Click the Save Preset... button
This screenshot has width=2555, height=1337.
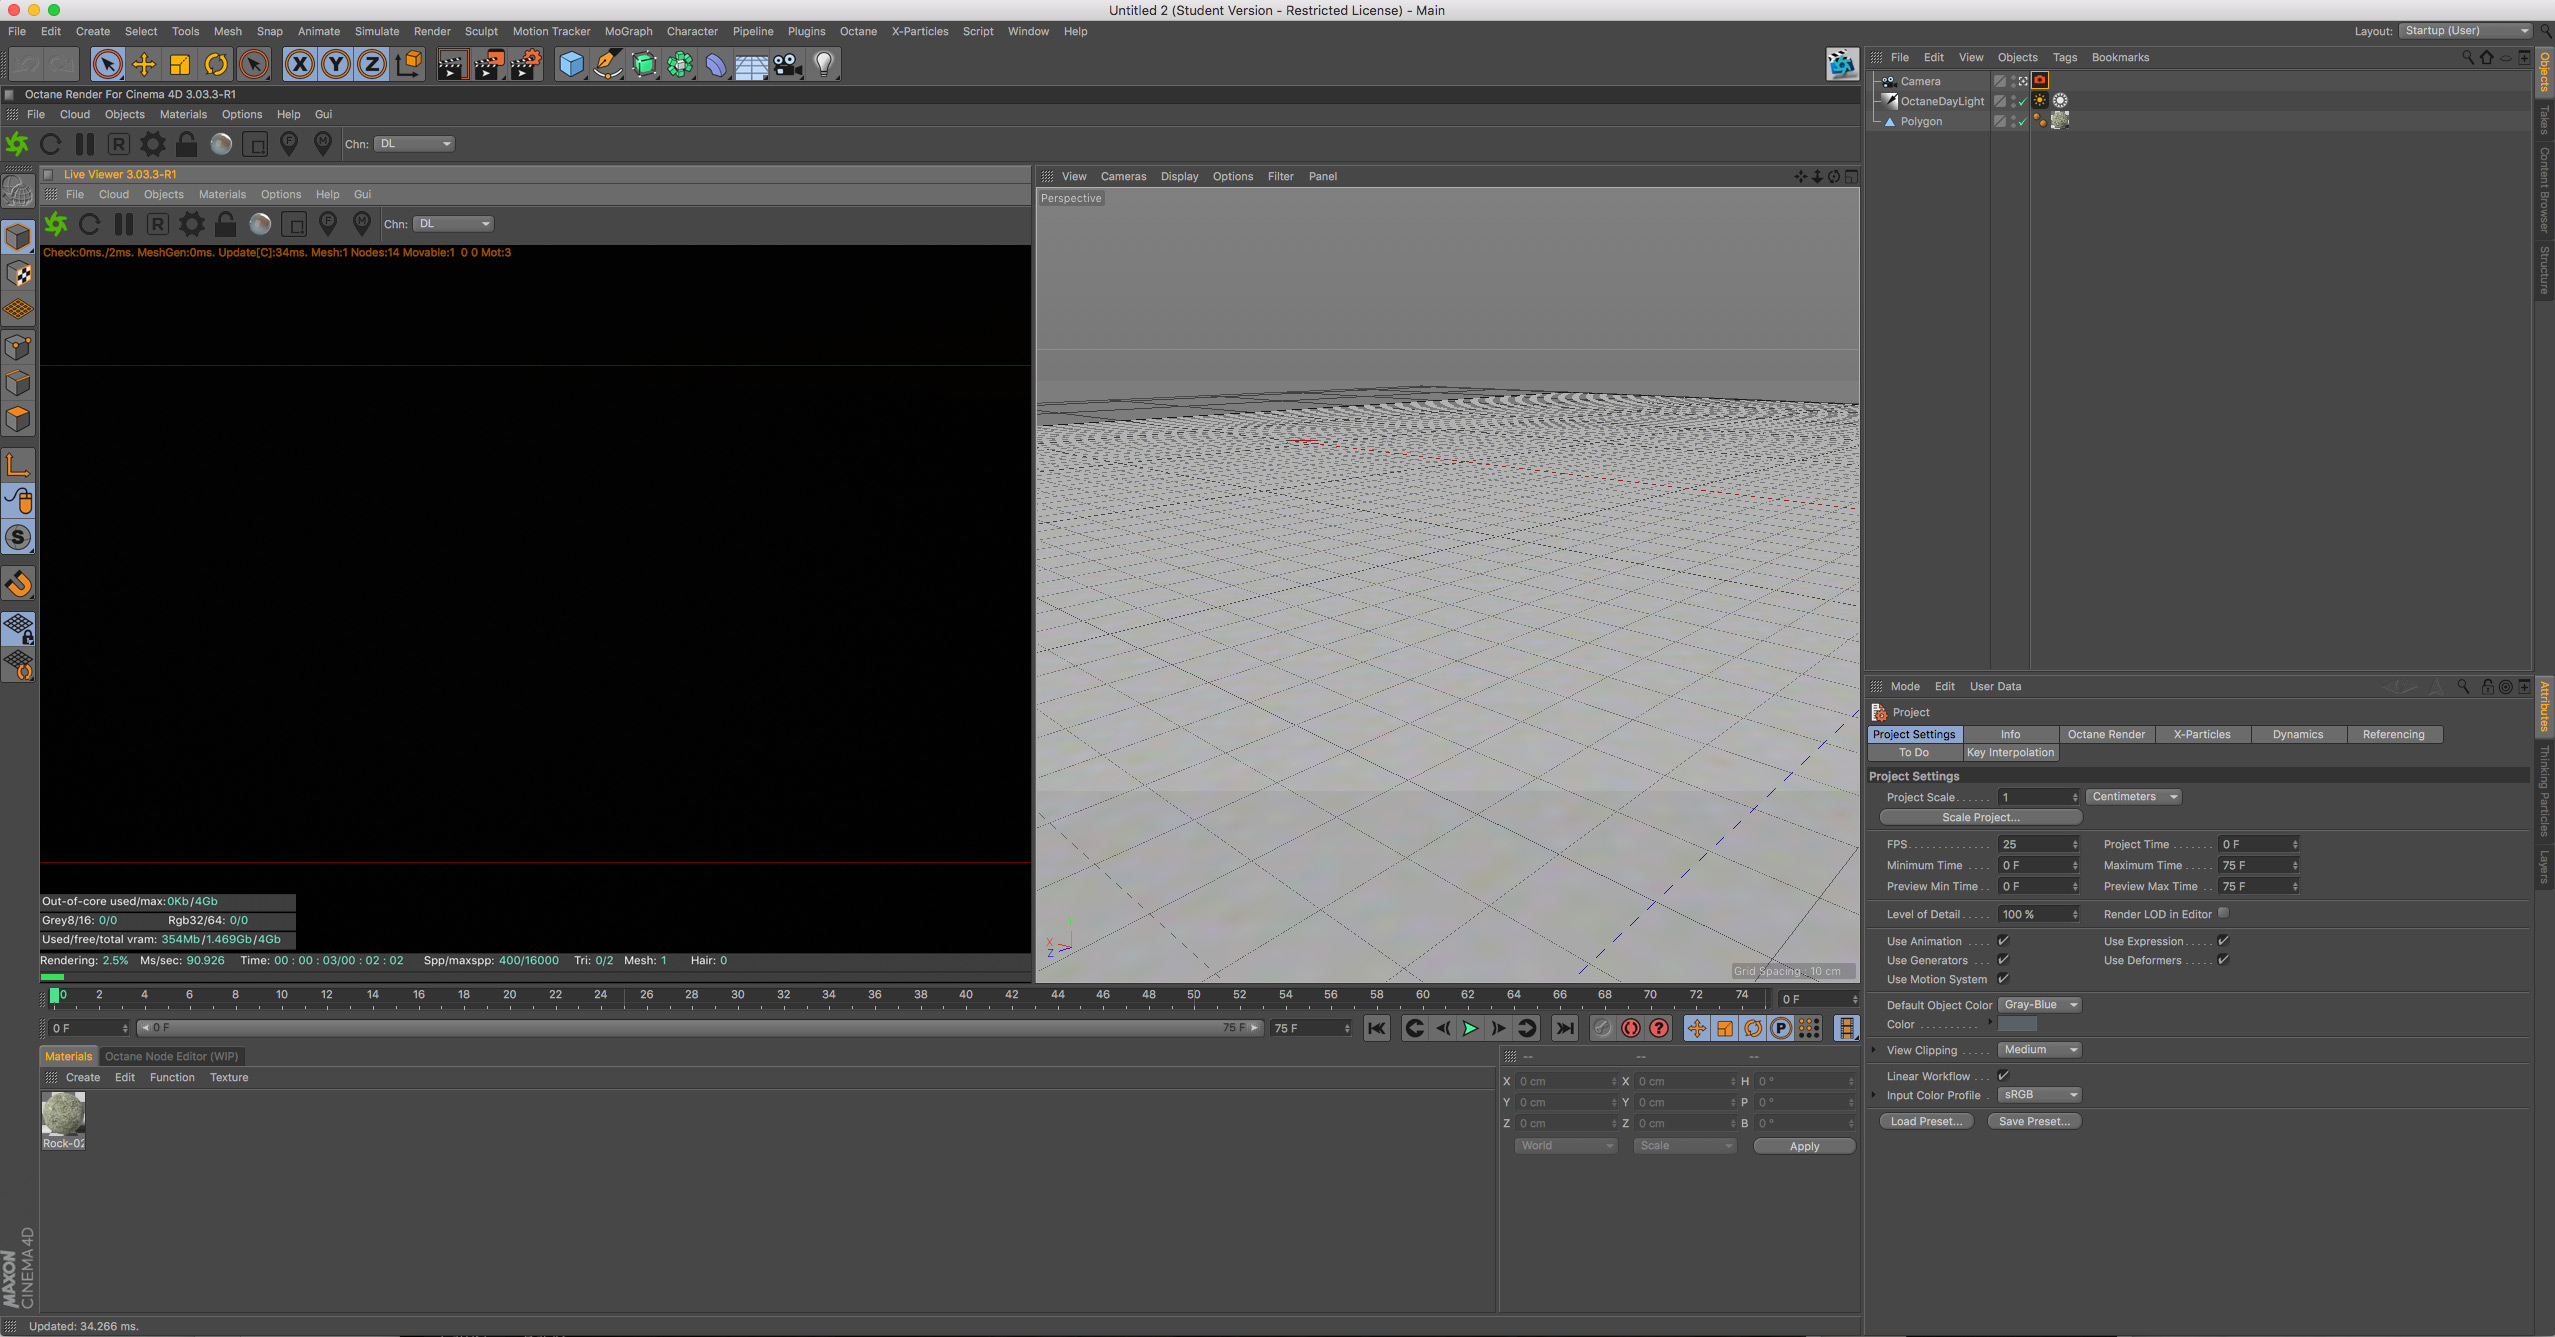(x=2034, y=1121)
